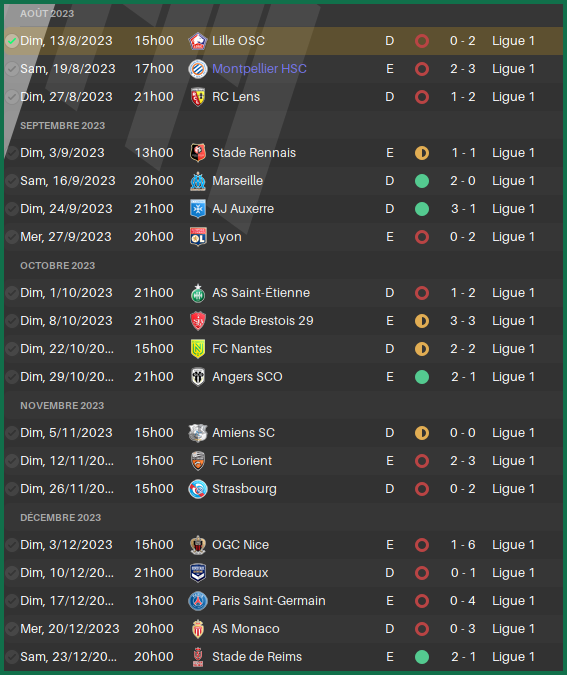Click the Montpellier HSC club badge
Image resolution: width=567 pixels, height=675 pixels.
point(198,69)
